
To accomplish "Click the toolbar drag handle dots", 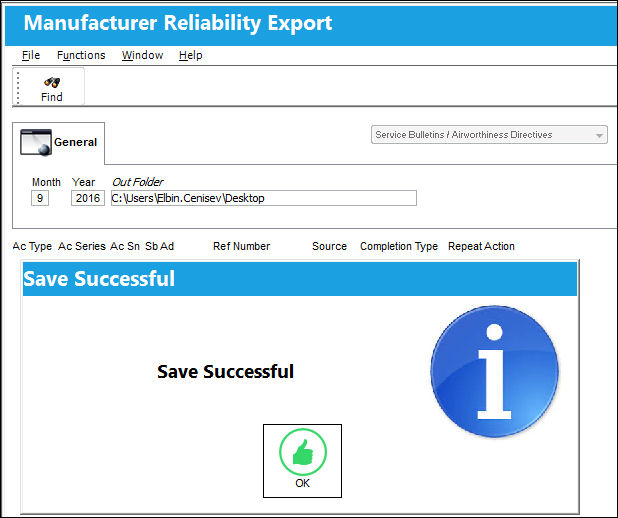I will click(x=18, y=87).
